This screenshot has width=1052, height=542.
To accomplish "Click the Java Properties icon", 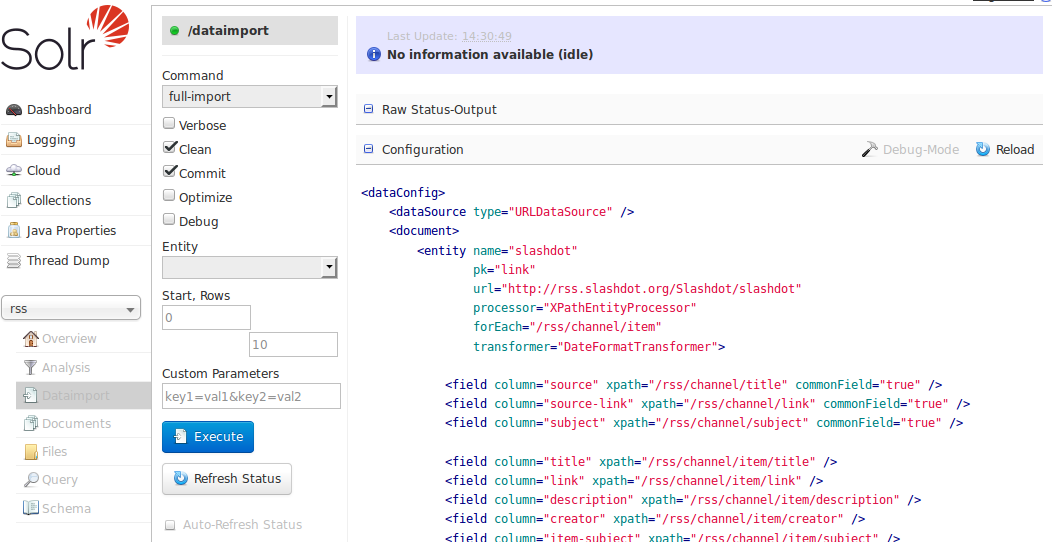I will [x=14, y=231].
